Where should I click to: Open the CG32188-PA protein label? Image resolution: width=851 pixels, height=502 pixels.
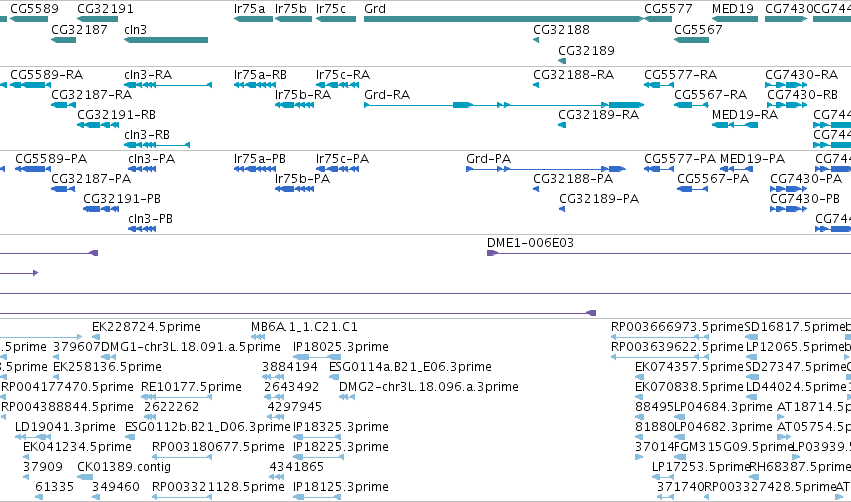pos(573,179)
